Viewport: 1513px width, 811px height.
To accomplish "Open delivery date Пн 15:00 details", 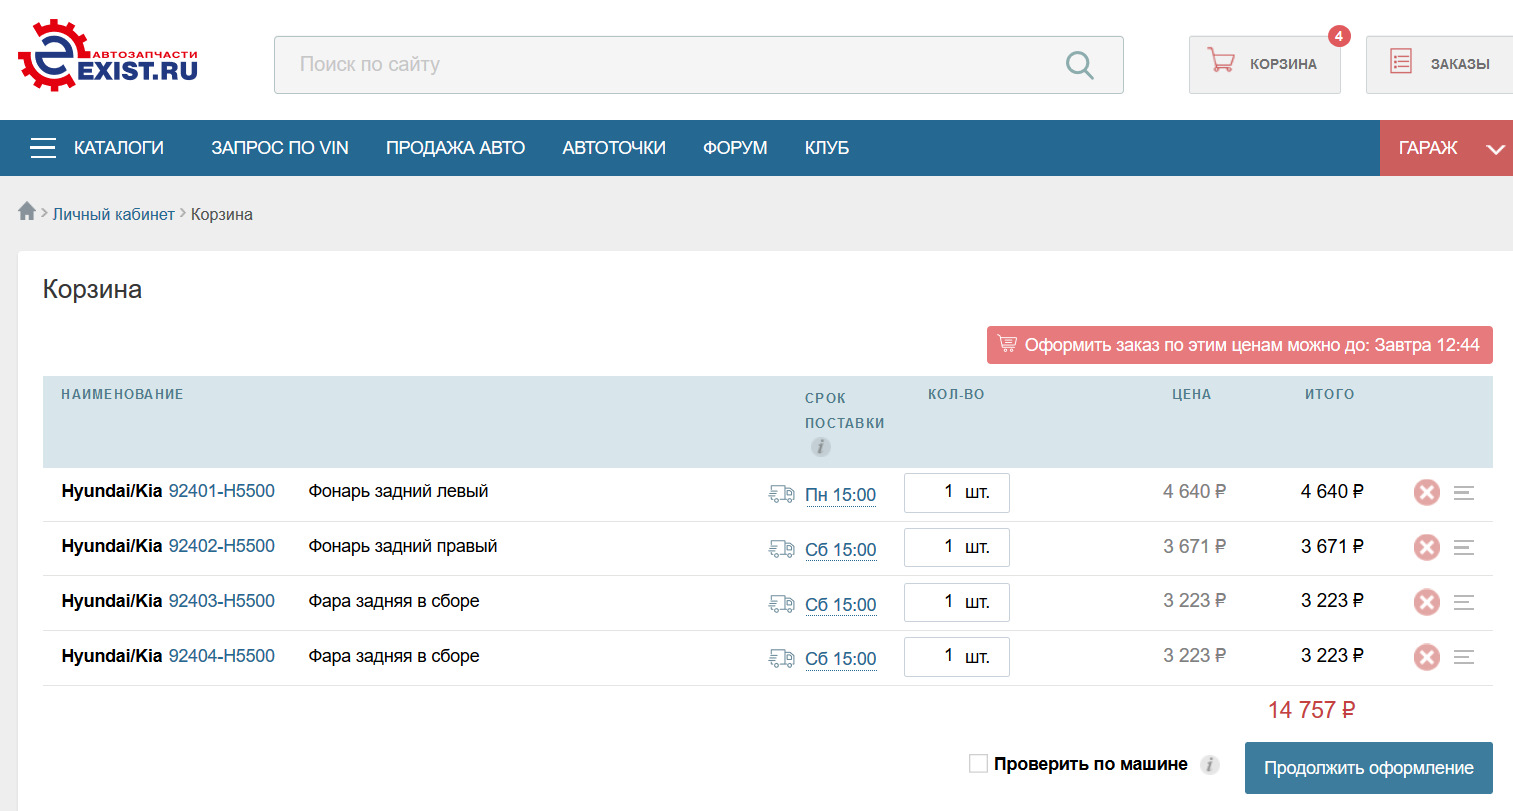I will coord(840,495).
